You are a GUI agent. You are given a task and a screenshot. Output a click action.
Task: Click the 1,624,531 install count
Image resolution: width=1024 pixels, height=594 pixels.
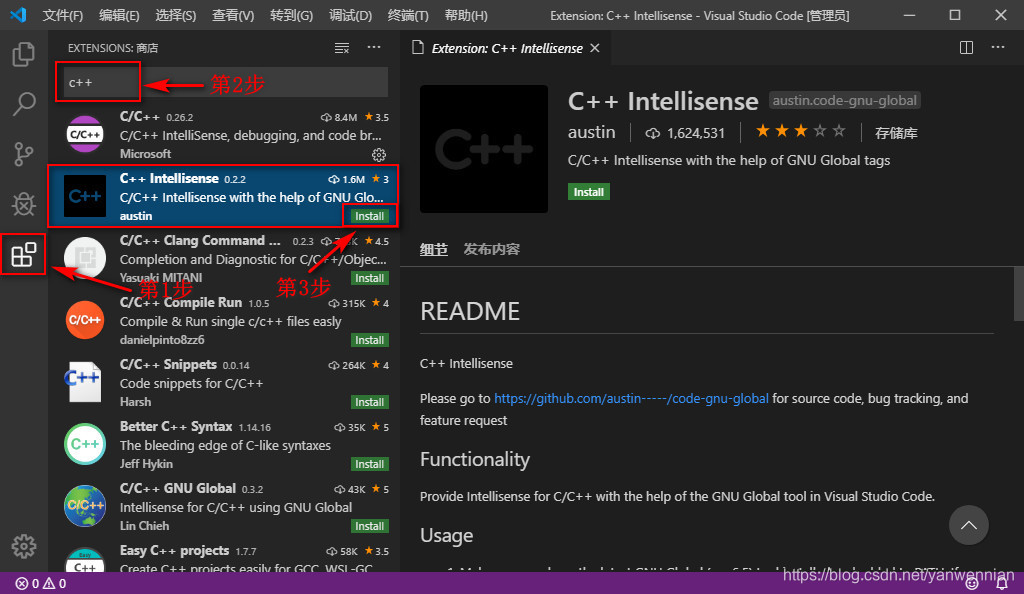(x=685, y=133)
